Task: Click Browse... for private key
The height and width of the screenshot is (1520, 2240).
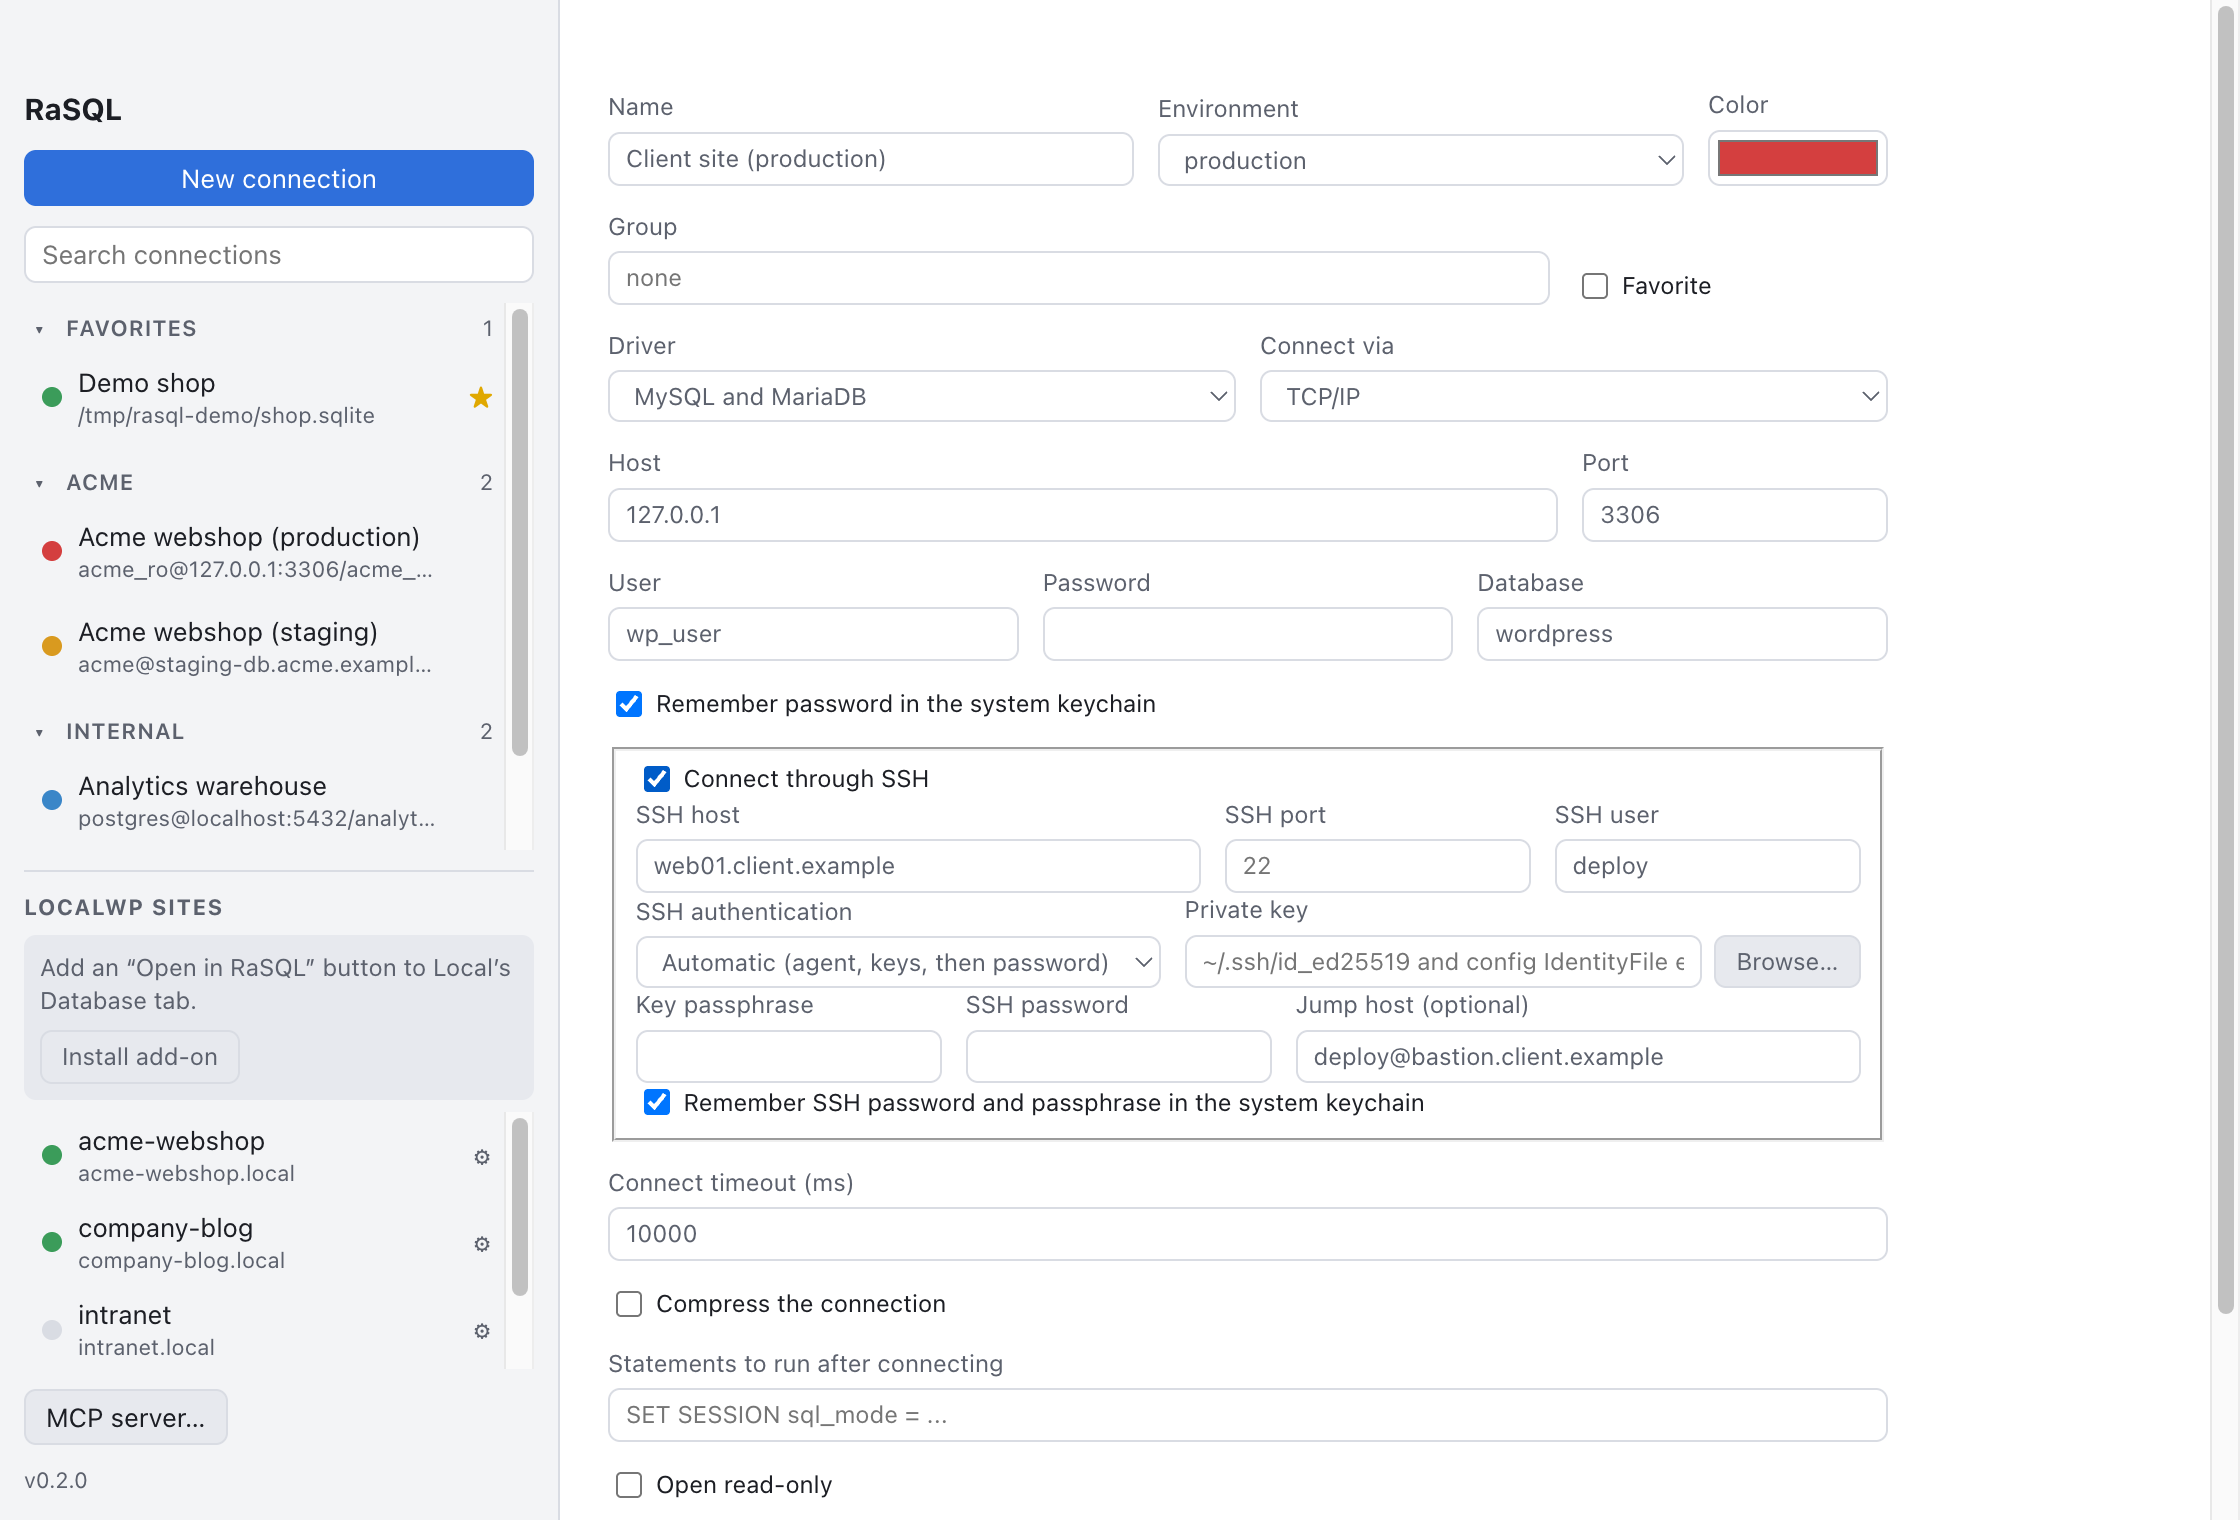Action: [1787, 961]
